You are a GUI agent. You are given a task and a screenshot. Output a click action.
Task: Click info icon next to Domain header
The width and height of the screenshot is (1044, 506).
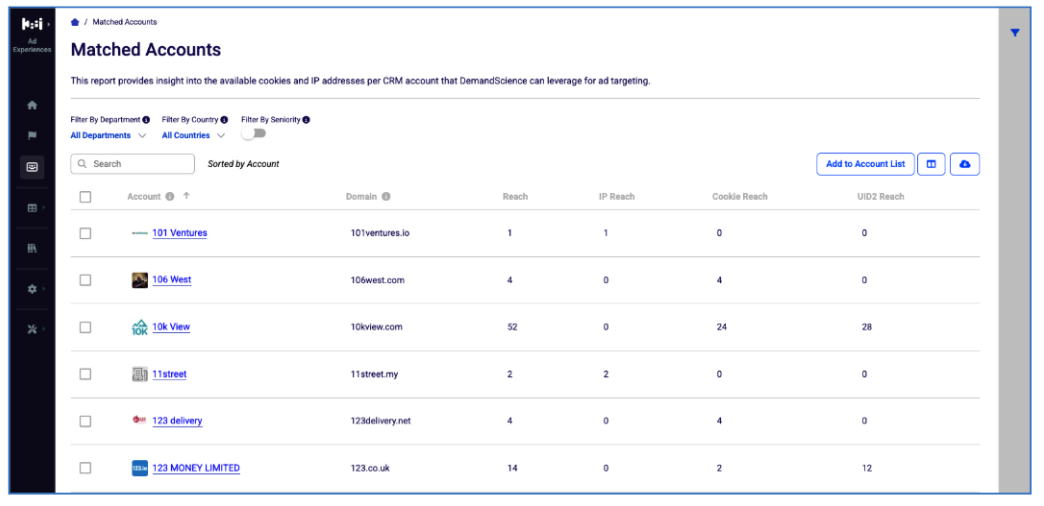click(386, 196)
